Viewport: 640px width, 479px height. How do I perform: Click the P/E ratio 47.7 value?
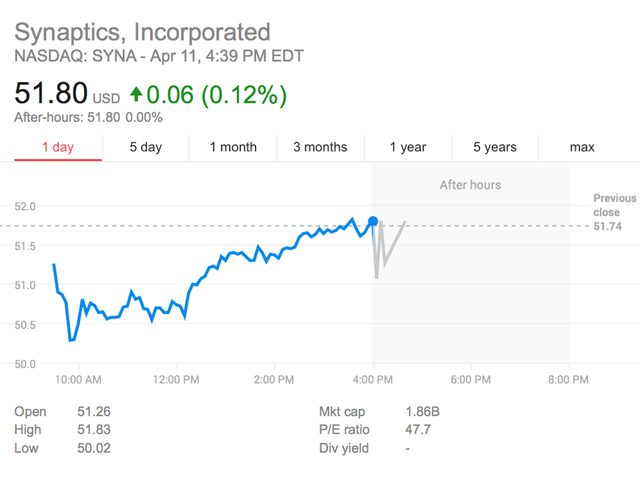pos(419,430)
